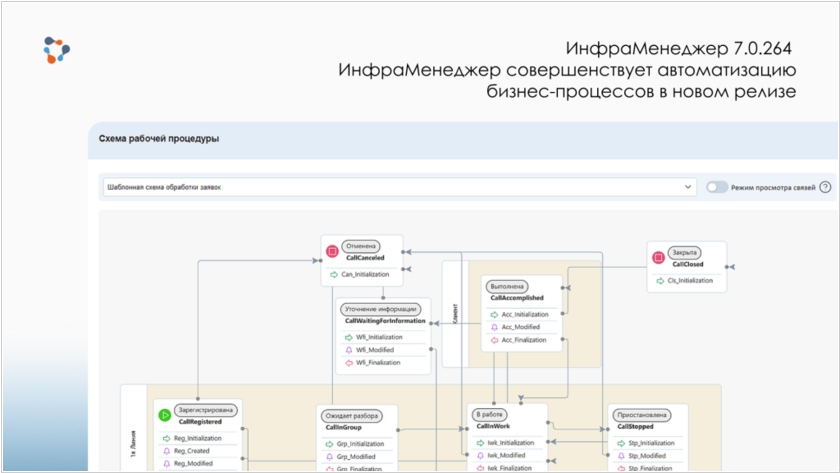Select the Уточнение информации state label
The height and width of the screenshot is (473, 840).
coord(380,309)
